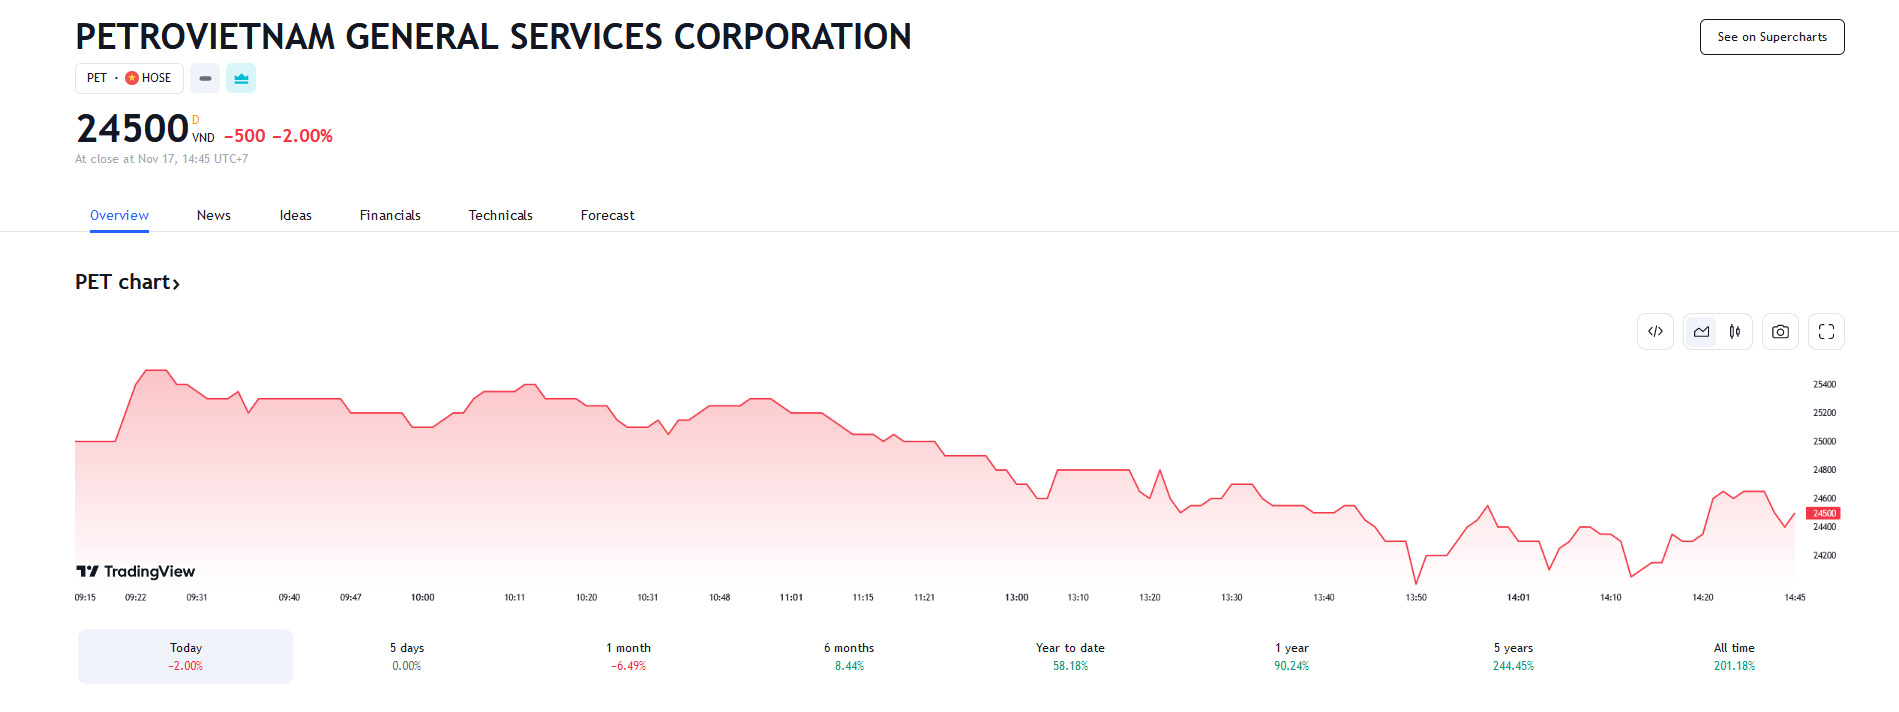This screenshot has width=1899, height=712.
Task: Click the gray dash badge next to HOSE
Action: [205, 78]
